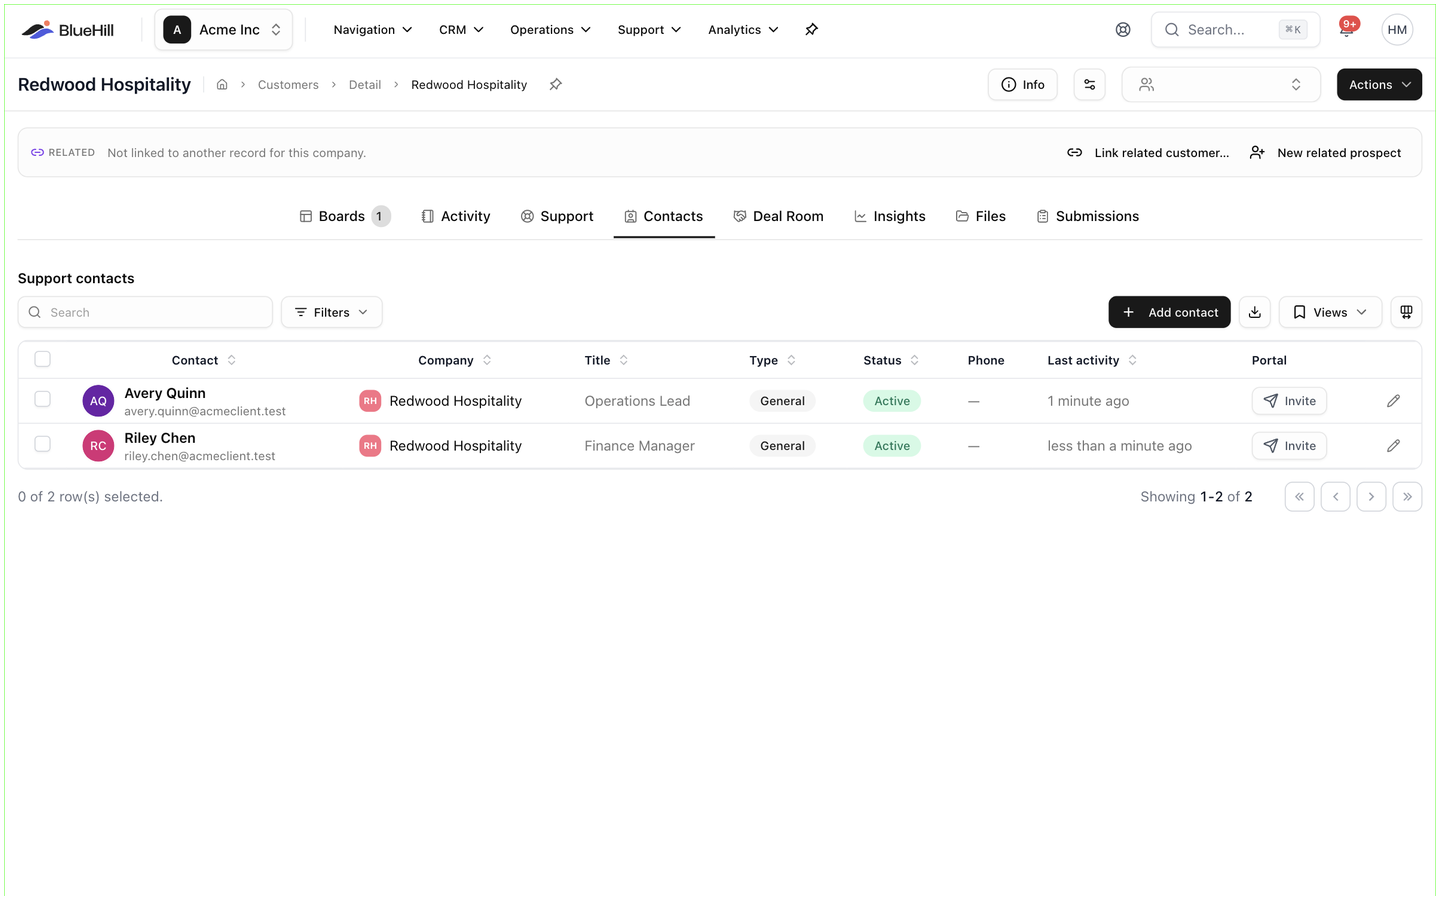
Task: Expand the CRM menu
Action: pyautogui.click(x=461, y=30)
